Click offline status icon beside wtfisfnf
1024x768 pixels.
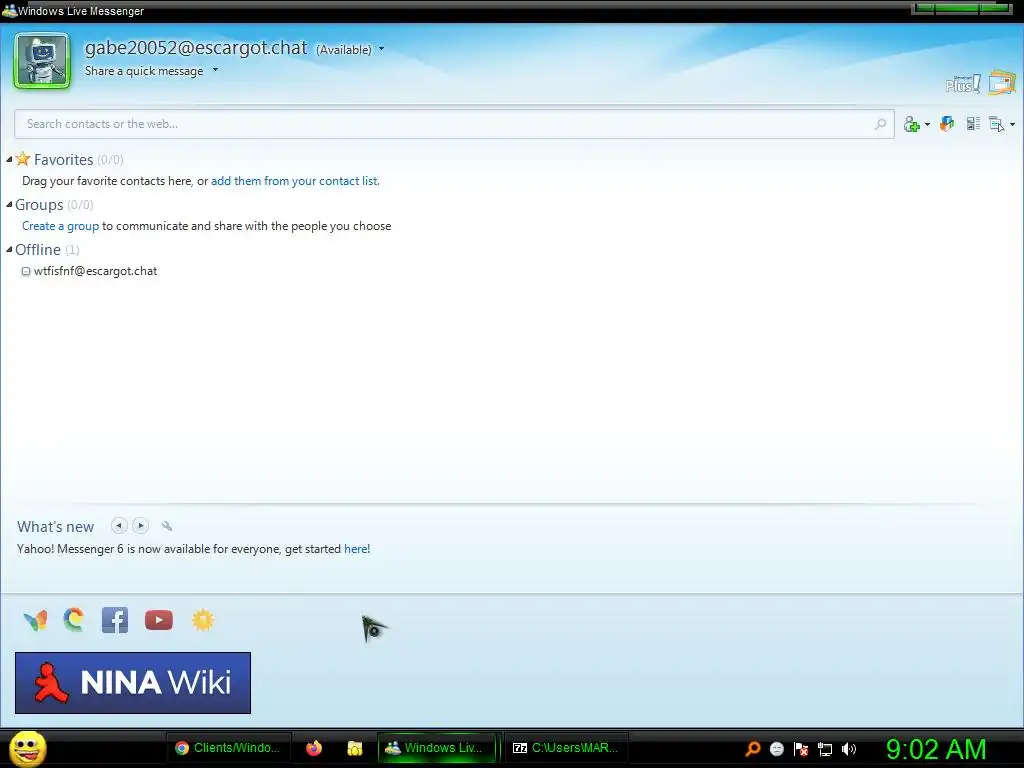tap(26, 271)
